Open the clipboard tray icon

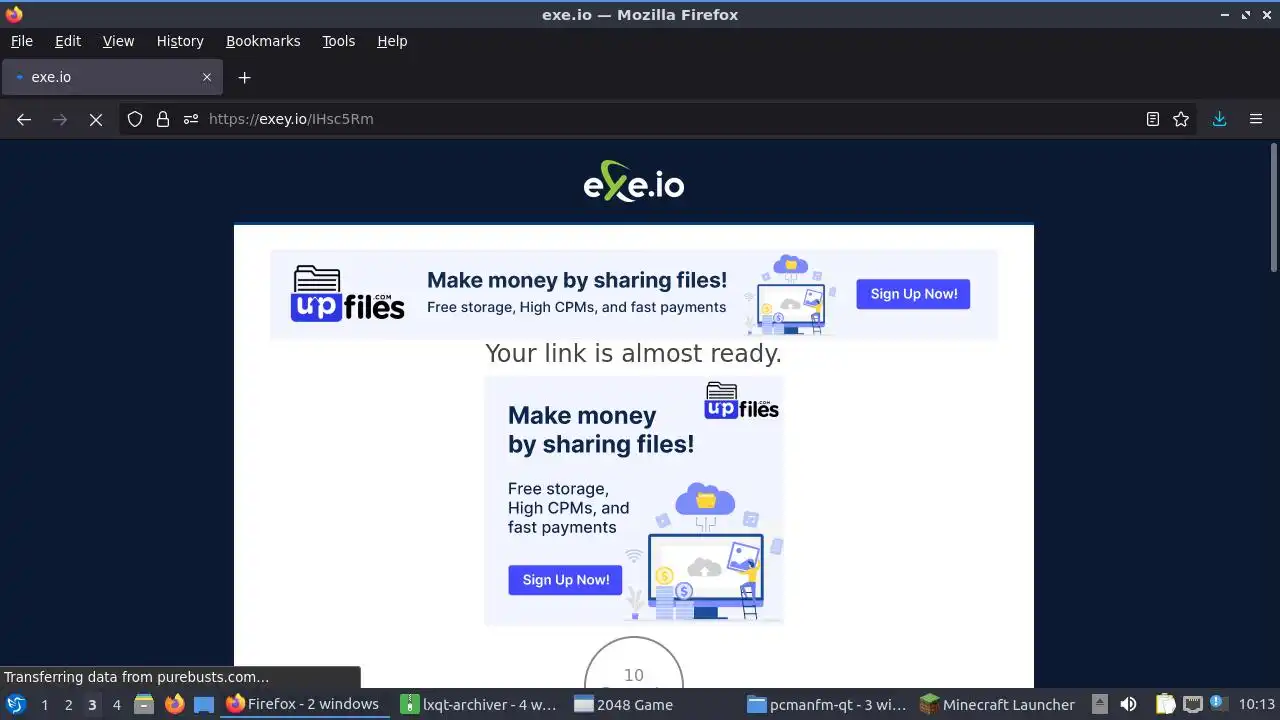(1165, 704)
